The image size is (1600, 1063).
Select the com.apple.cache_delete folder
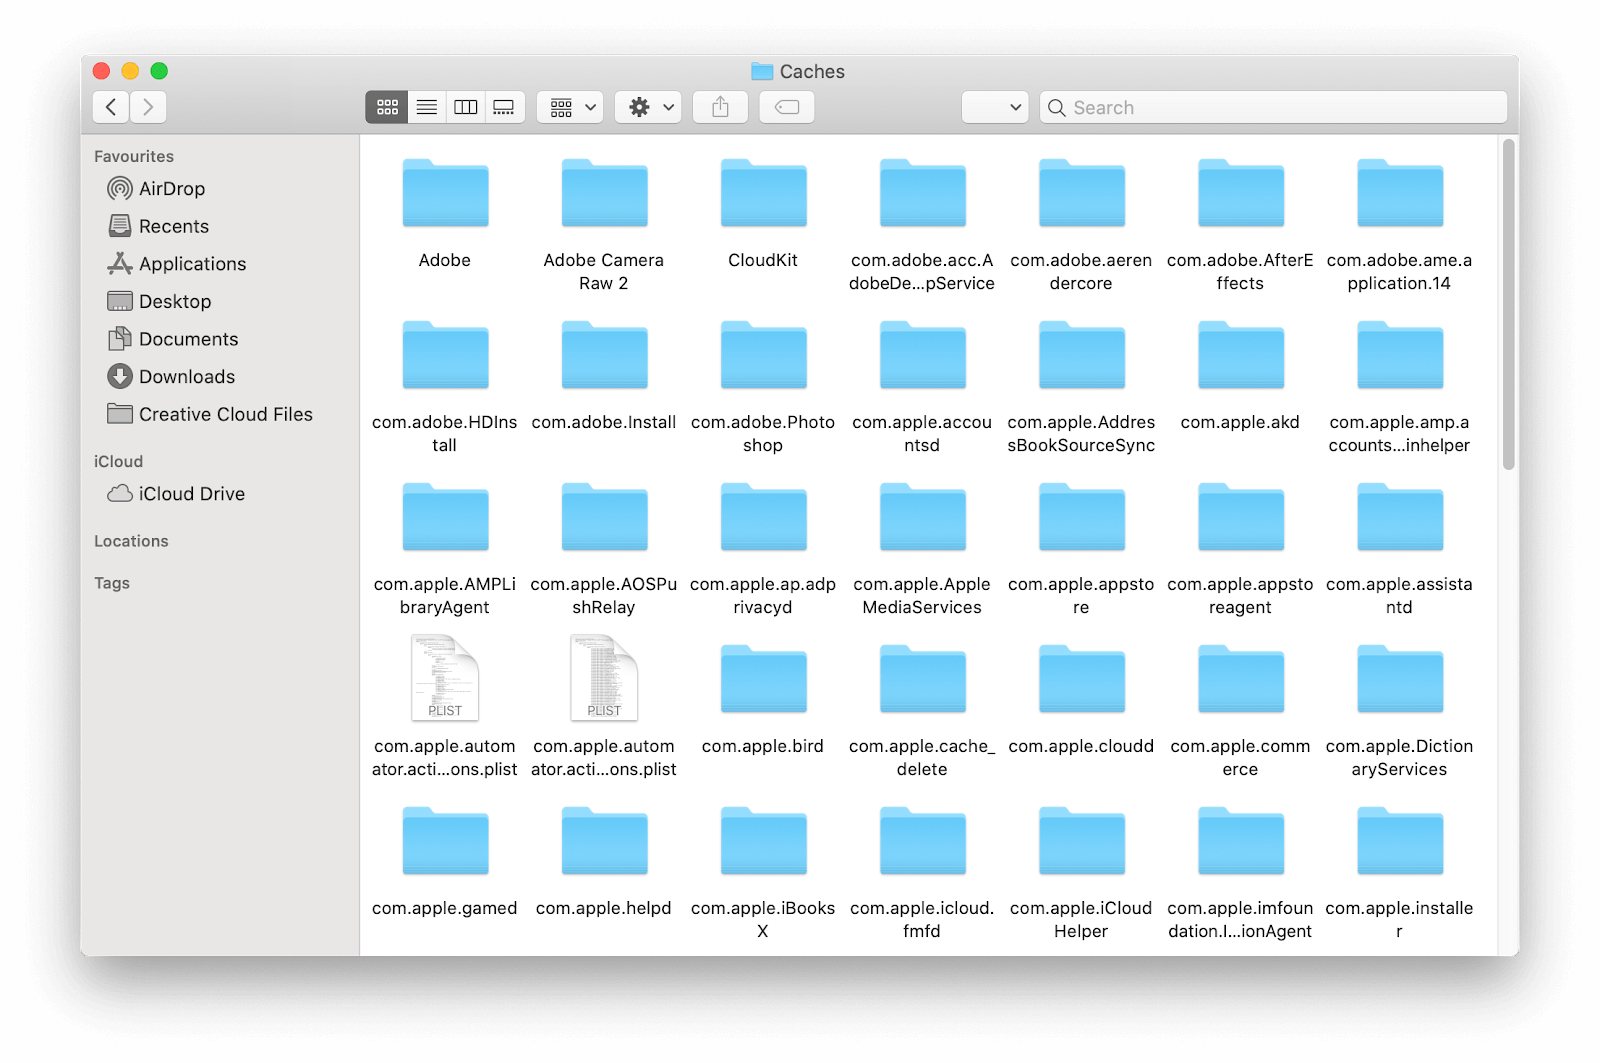coord(922,680)
